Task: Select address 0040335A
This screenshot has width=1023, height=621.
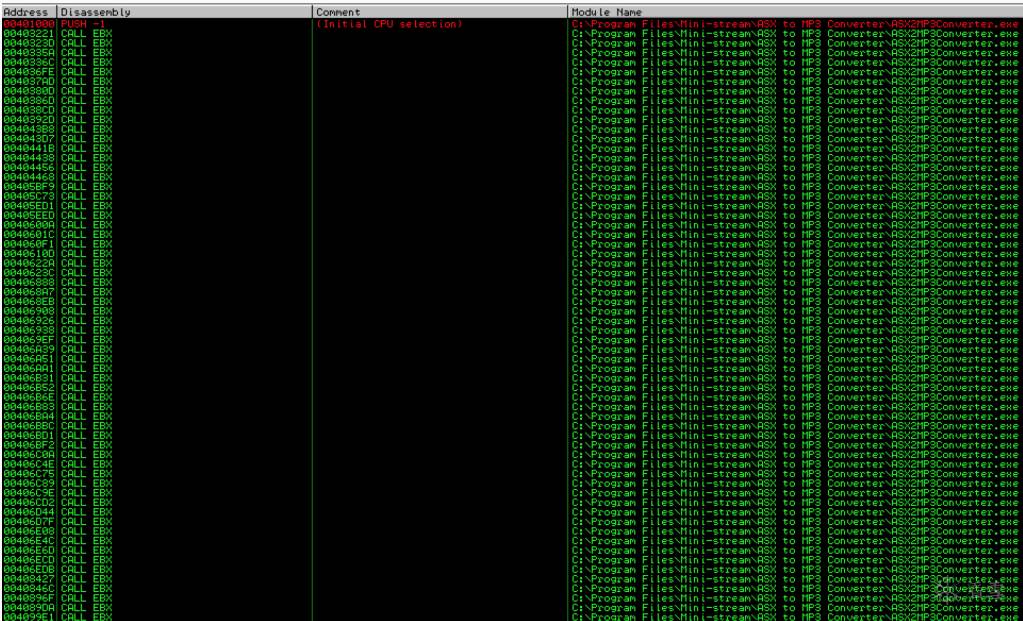Action: tap(29, 53)
